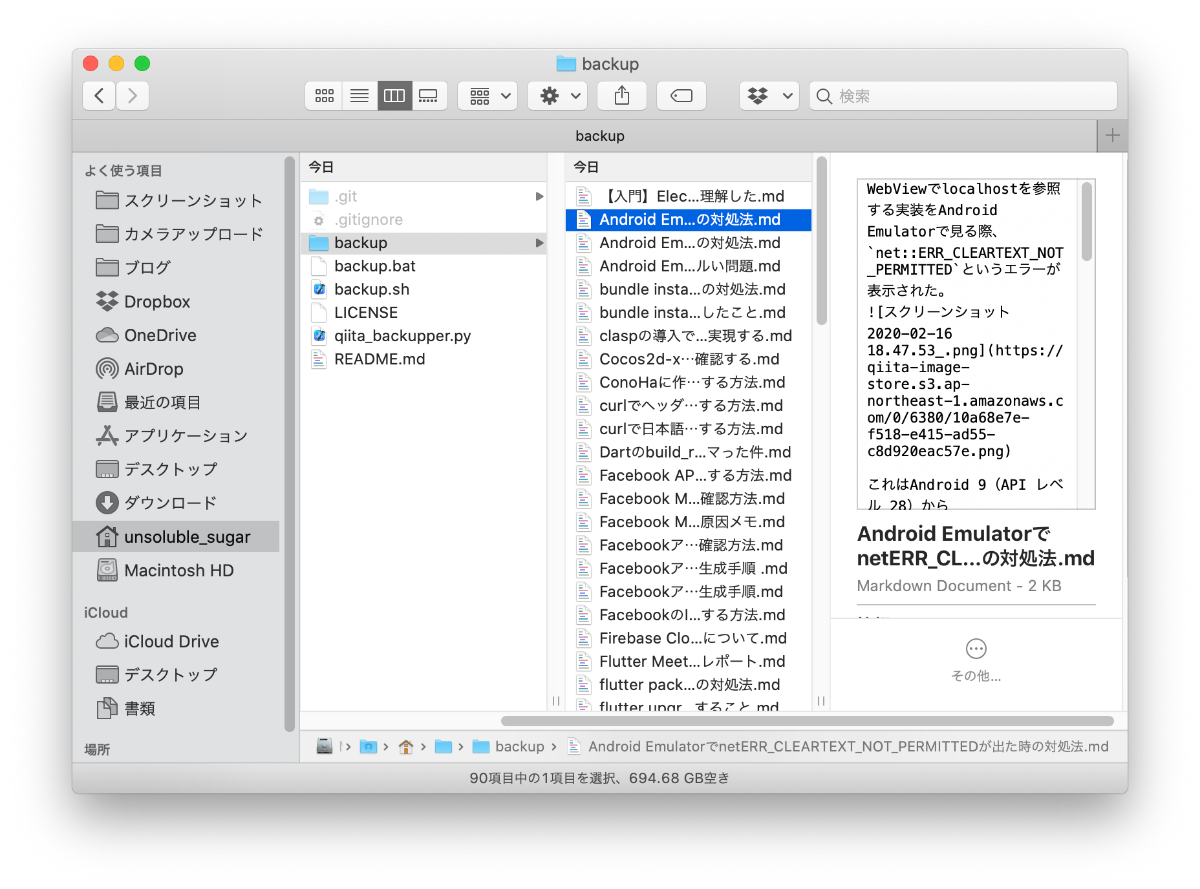Image resolution: width=1200 pixels, height=889 pixels.
Task: Go back with the left chevron button
Action: [x=98, y=96]
